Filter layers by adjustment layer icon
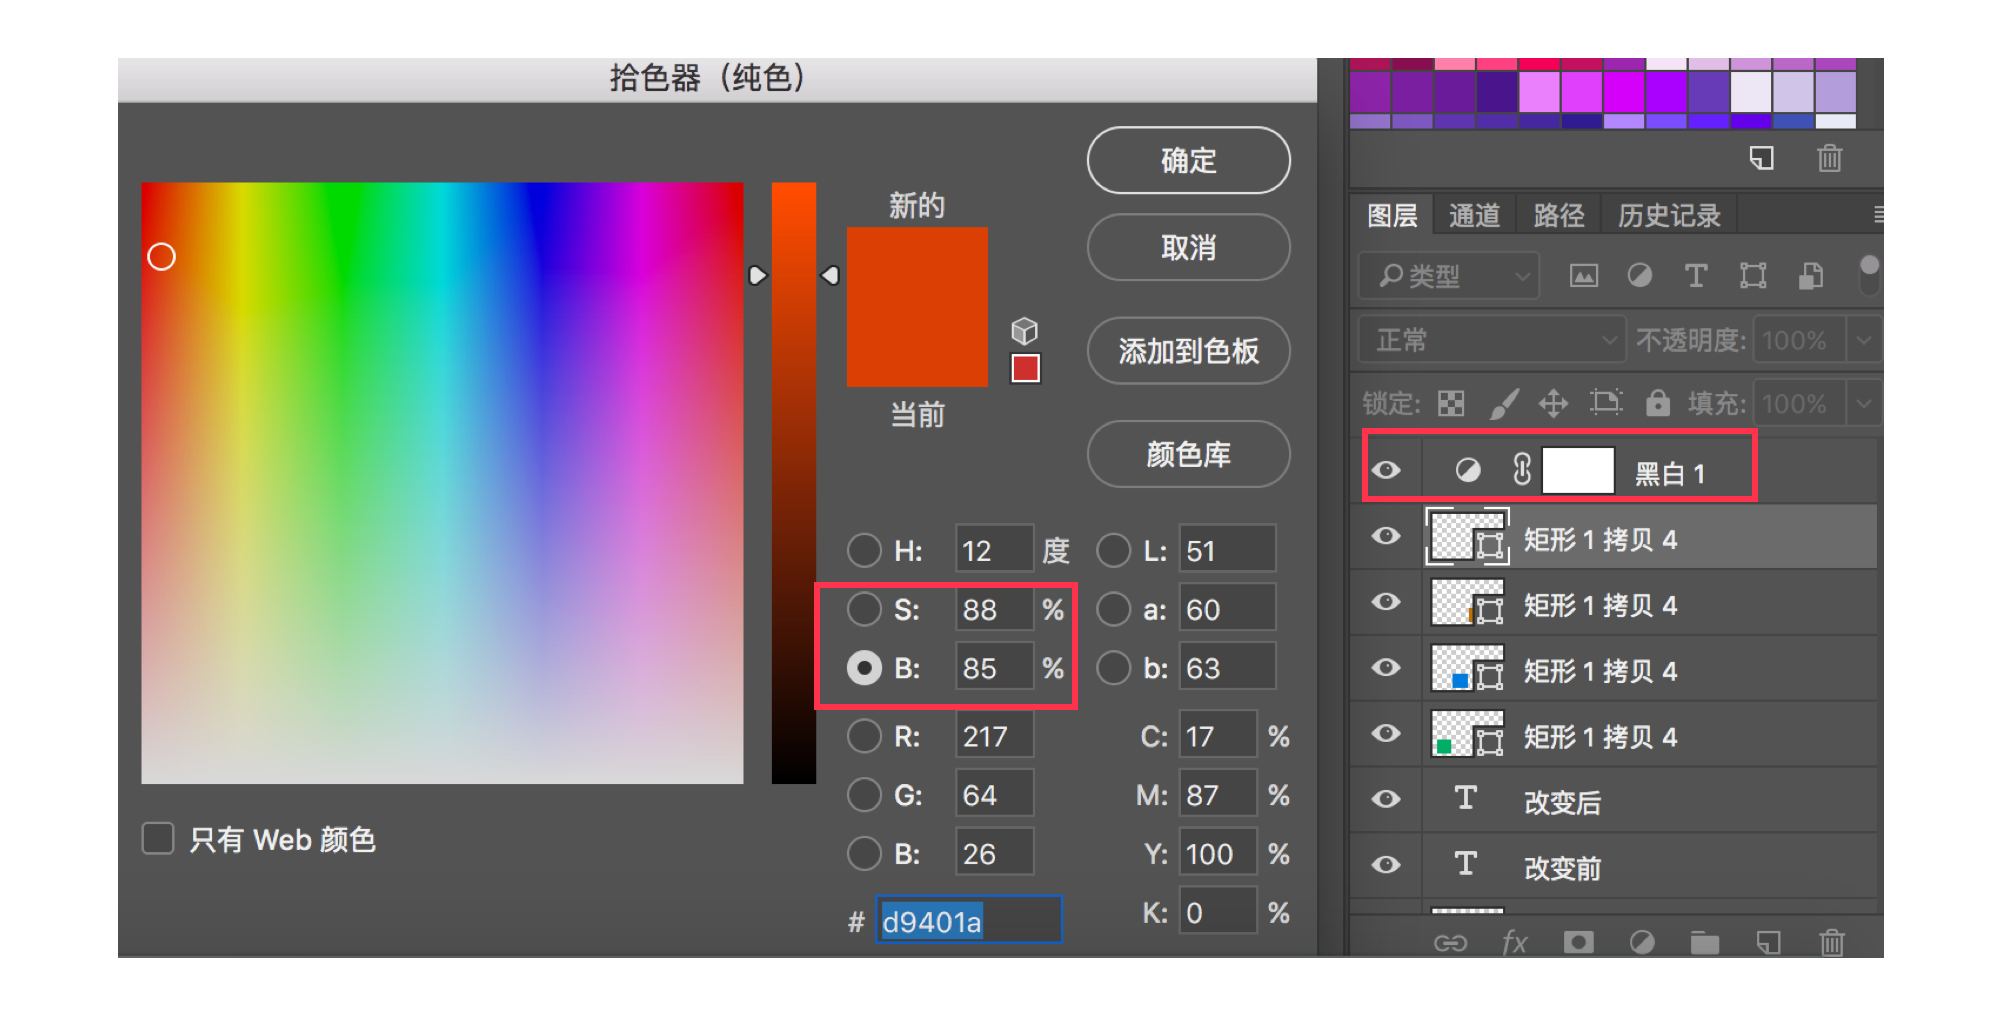 (1640, 276)
